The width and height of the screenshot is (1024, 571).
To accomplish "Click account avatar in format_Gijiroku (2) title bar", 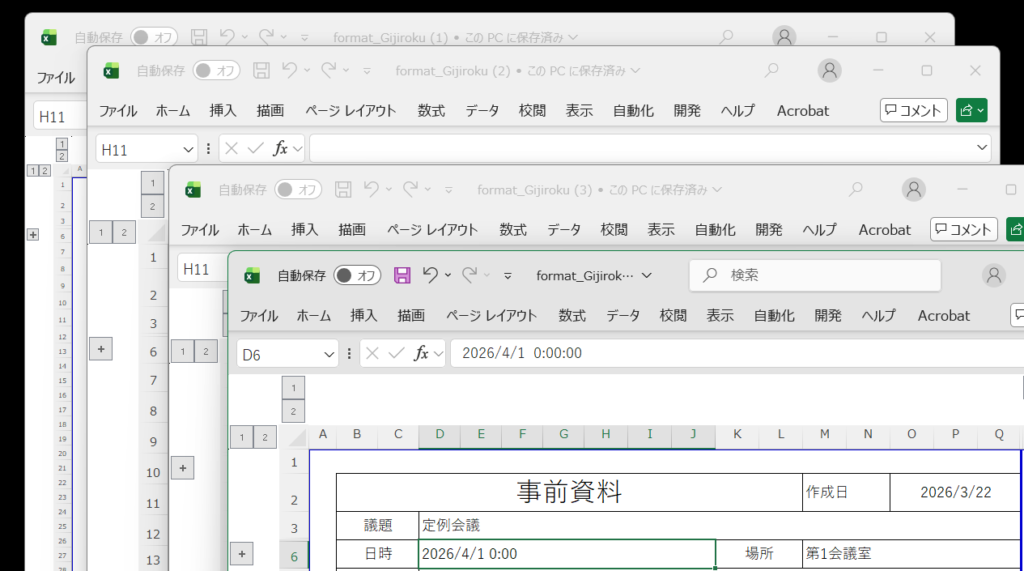I will tap(829, 71).
